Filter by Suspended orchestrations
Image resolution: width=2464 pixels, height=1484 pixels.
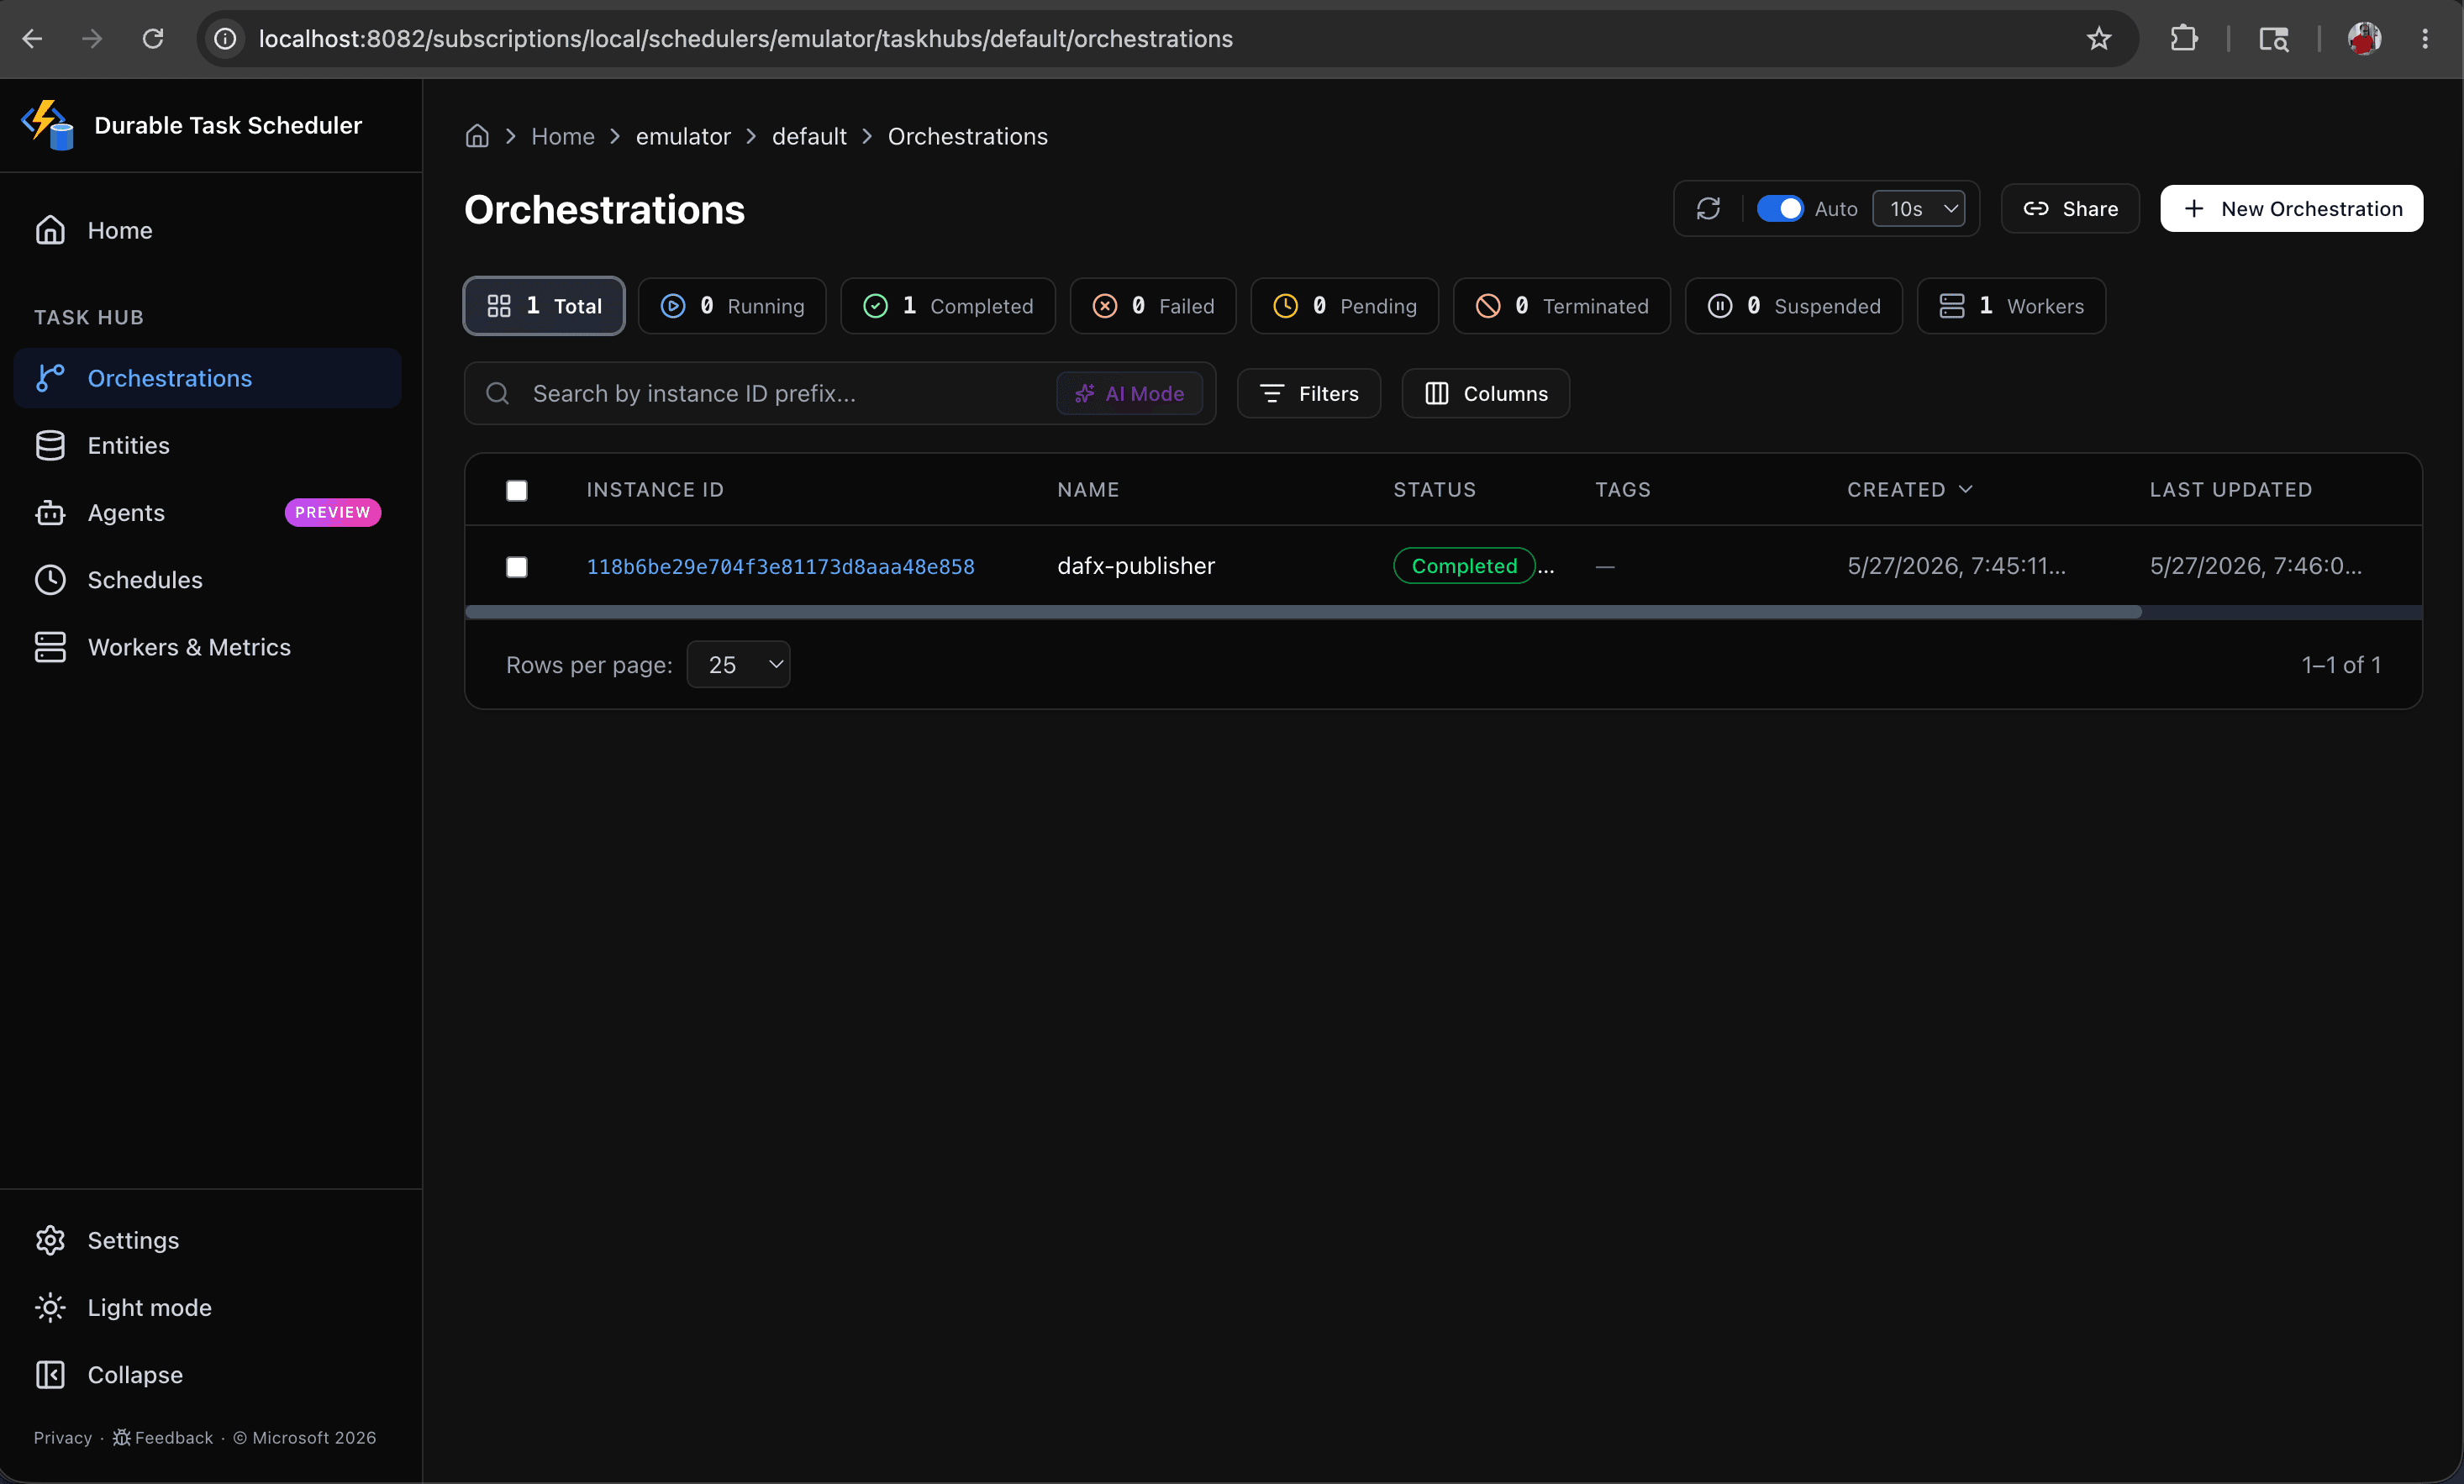pos(1793,306)
